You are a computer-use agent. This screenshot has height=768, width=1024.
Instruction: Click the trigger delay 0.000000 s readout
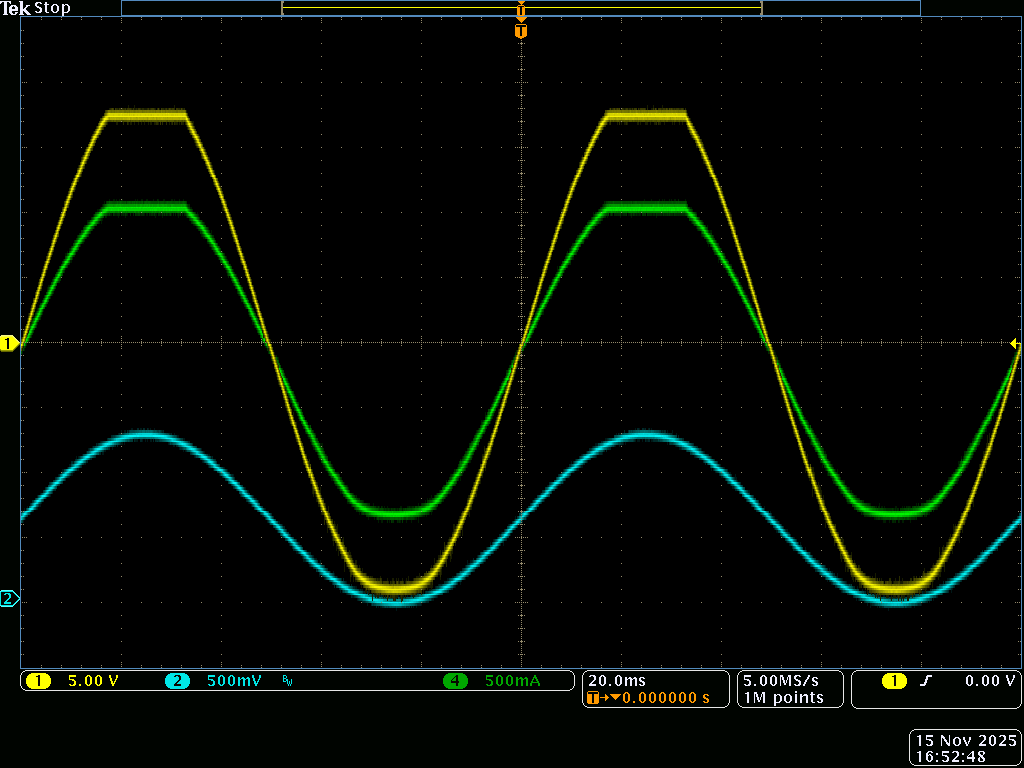[665, 697]
